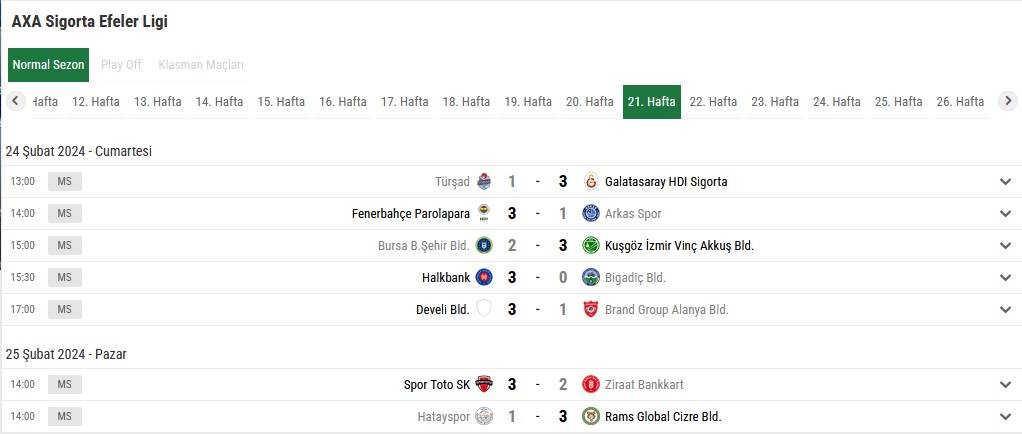Image resolution: width=1022 pixels, height=434 pixels.
Task: Select the 16. Hafta week tab
Action: coord(343,102)
